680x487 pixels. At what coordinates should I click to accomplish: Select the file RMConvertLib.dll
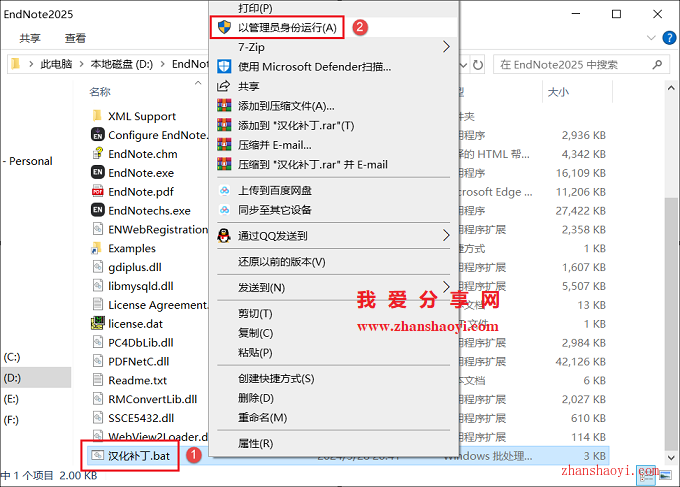pyautogui.click(x=152, y=399)
